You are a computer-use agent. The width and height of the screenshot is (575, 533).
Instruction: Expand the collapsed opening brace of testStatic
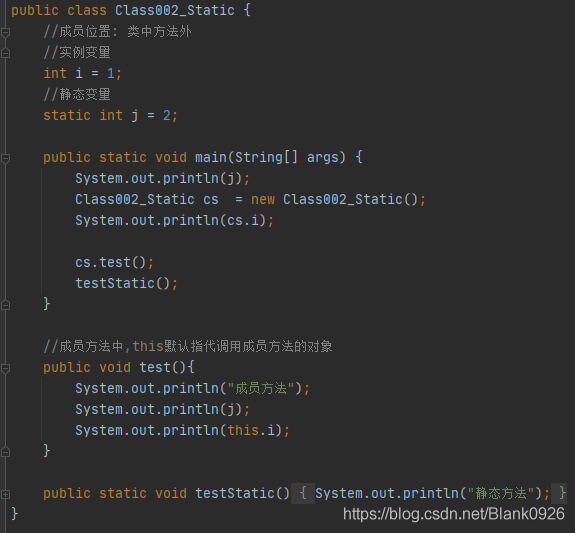303,493
